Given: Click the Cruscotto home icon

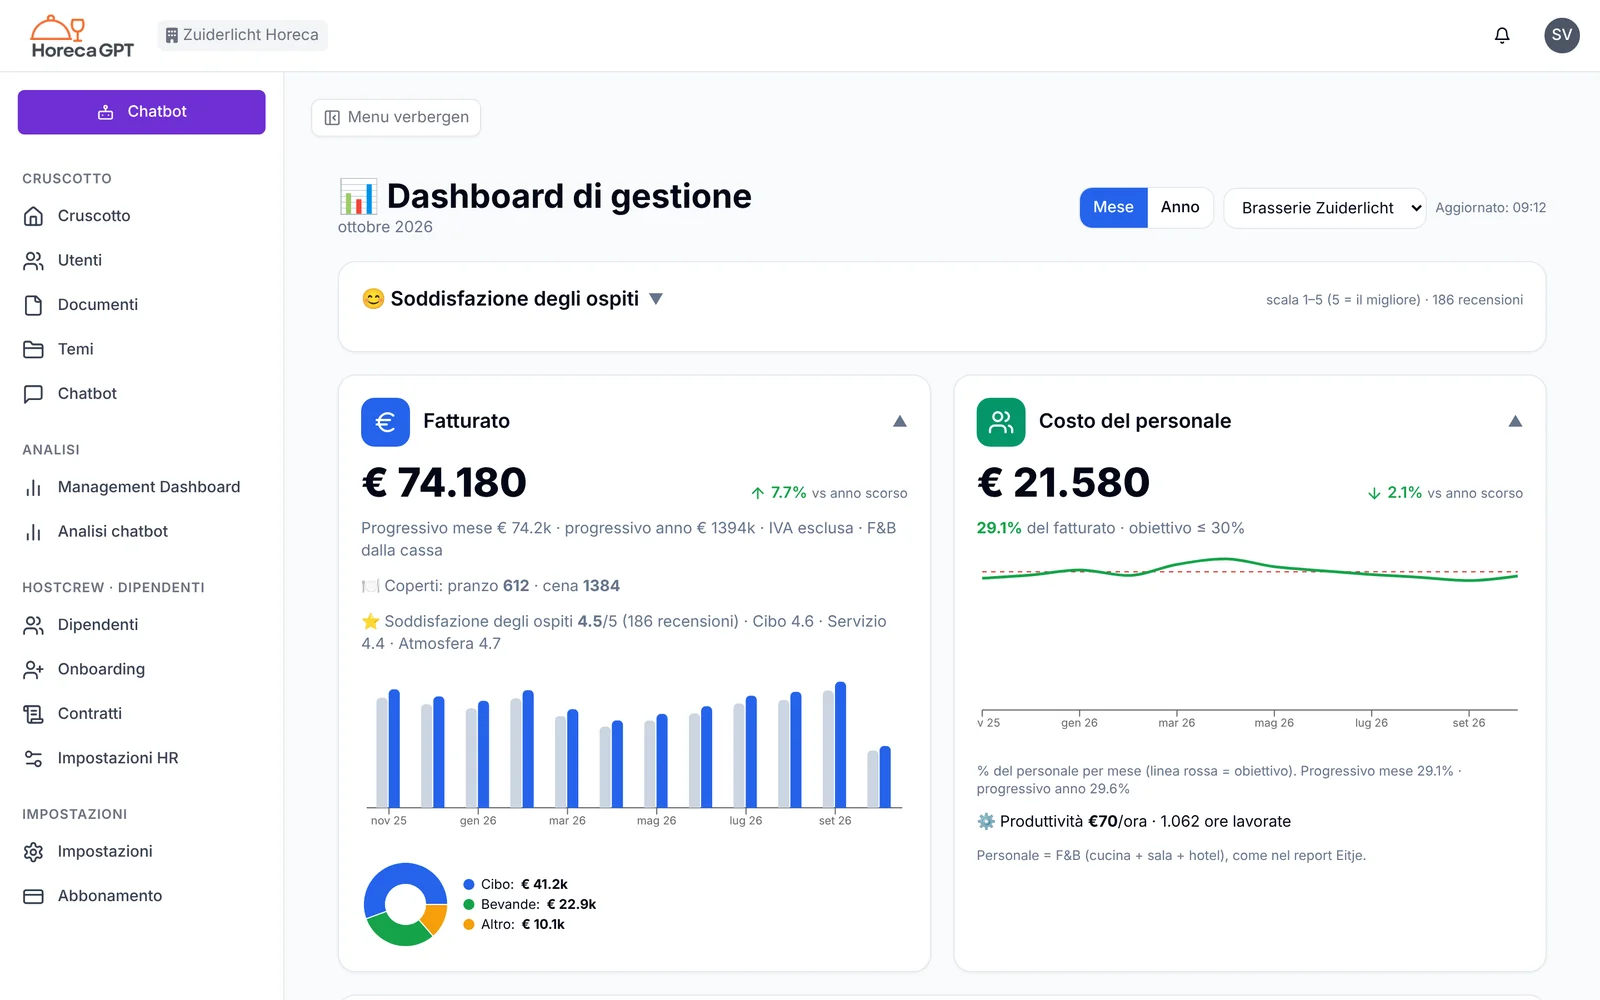Looking at the screenshot, I should click(33, 216).
